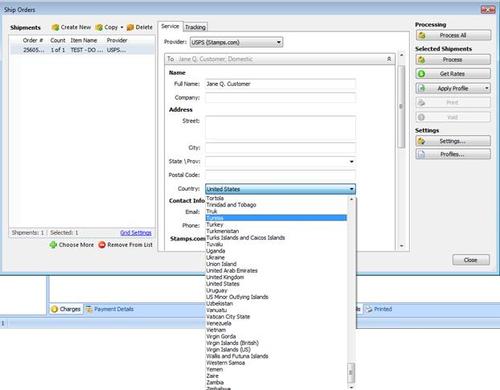Screen dimensions: 500x390
Task: Open the Copy dropdown arrow
Action: coord(122,27)
